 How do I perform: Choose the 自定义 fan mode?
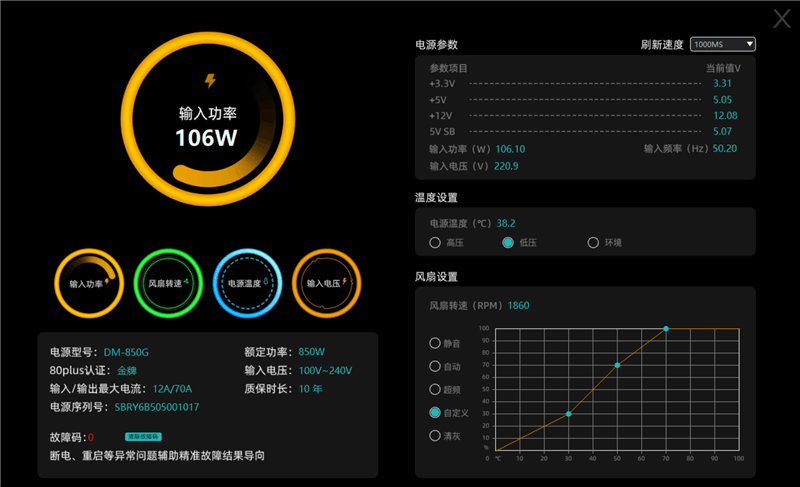tap(435, 413)
